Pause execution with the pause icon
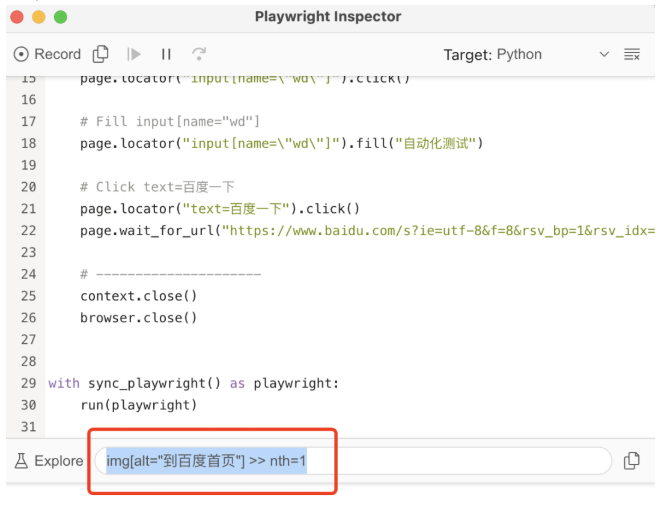The height and width of the screenshot is (515, 661). (166, 54)
